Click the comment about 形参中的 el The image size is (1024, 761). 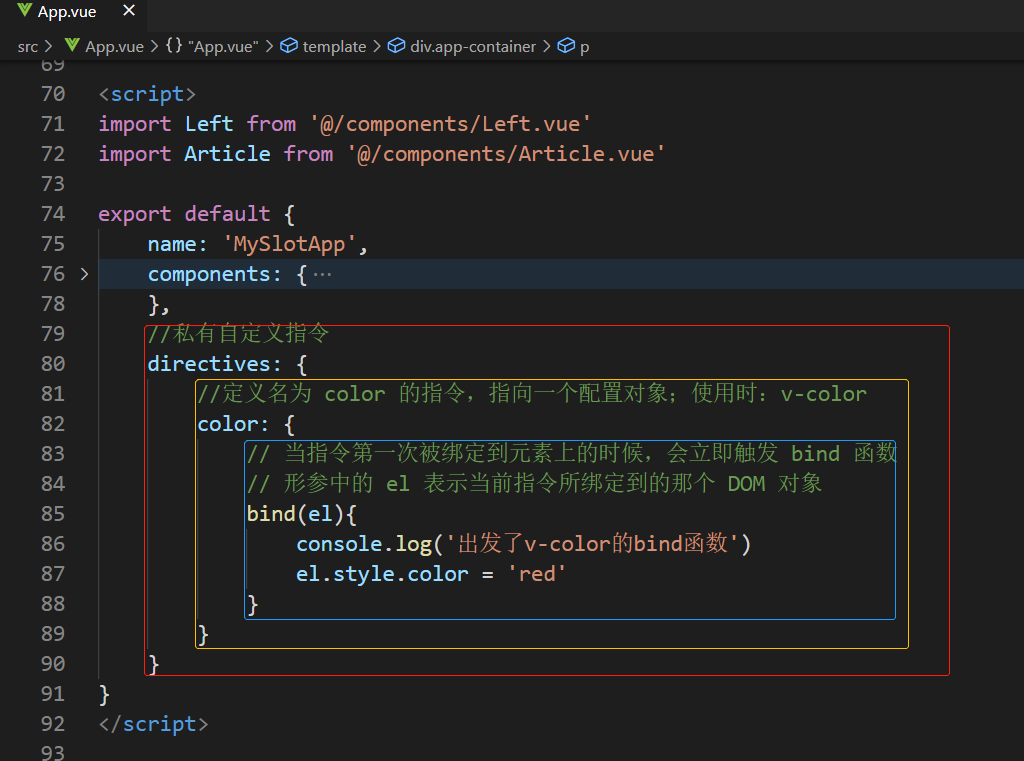tap(534, 484)
